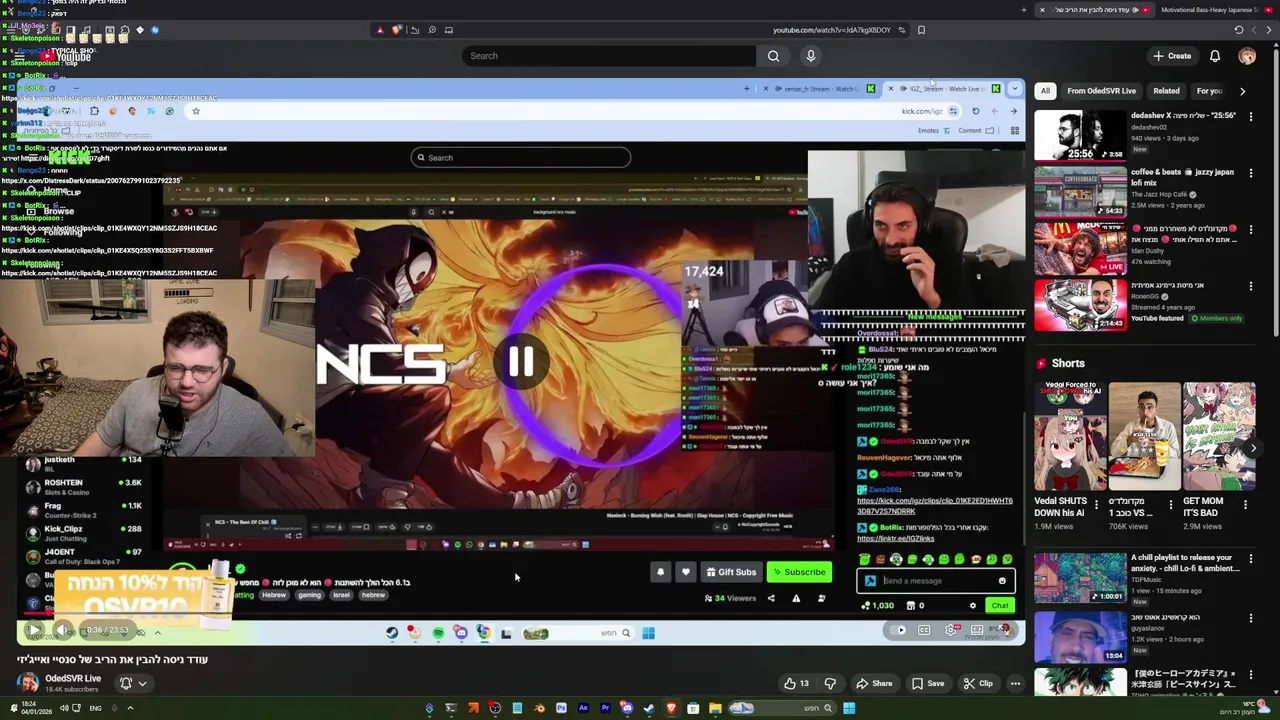Click Kick heart follow icon in stream
The height and width of the screenshot is (720, 1280).
pos(685,572)
